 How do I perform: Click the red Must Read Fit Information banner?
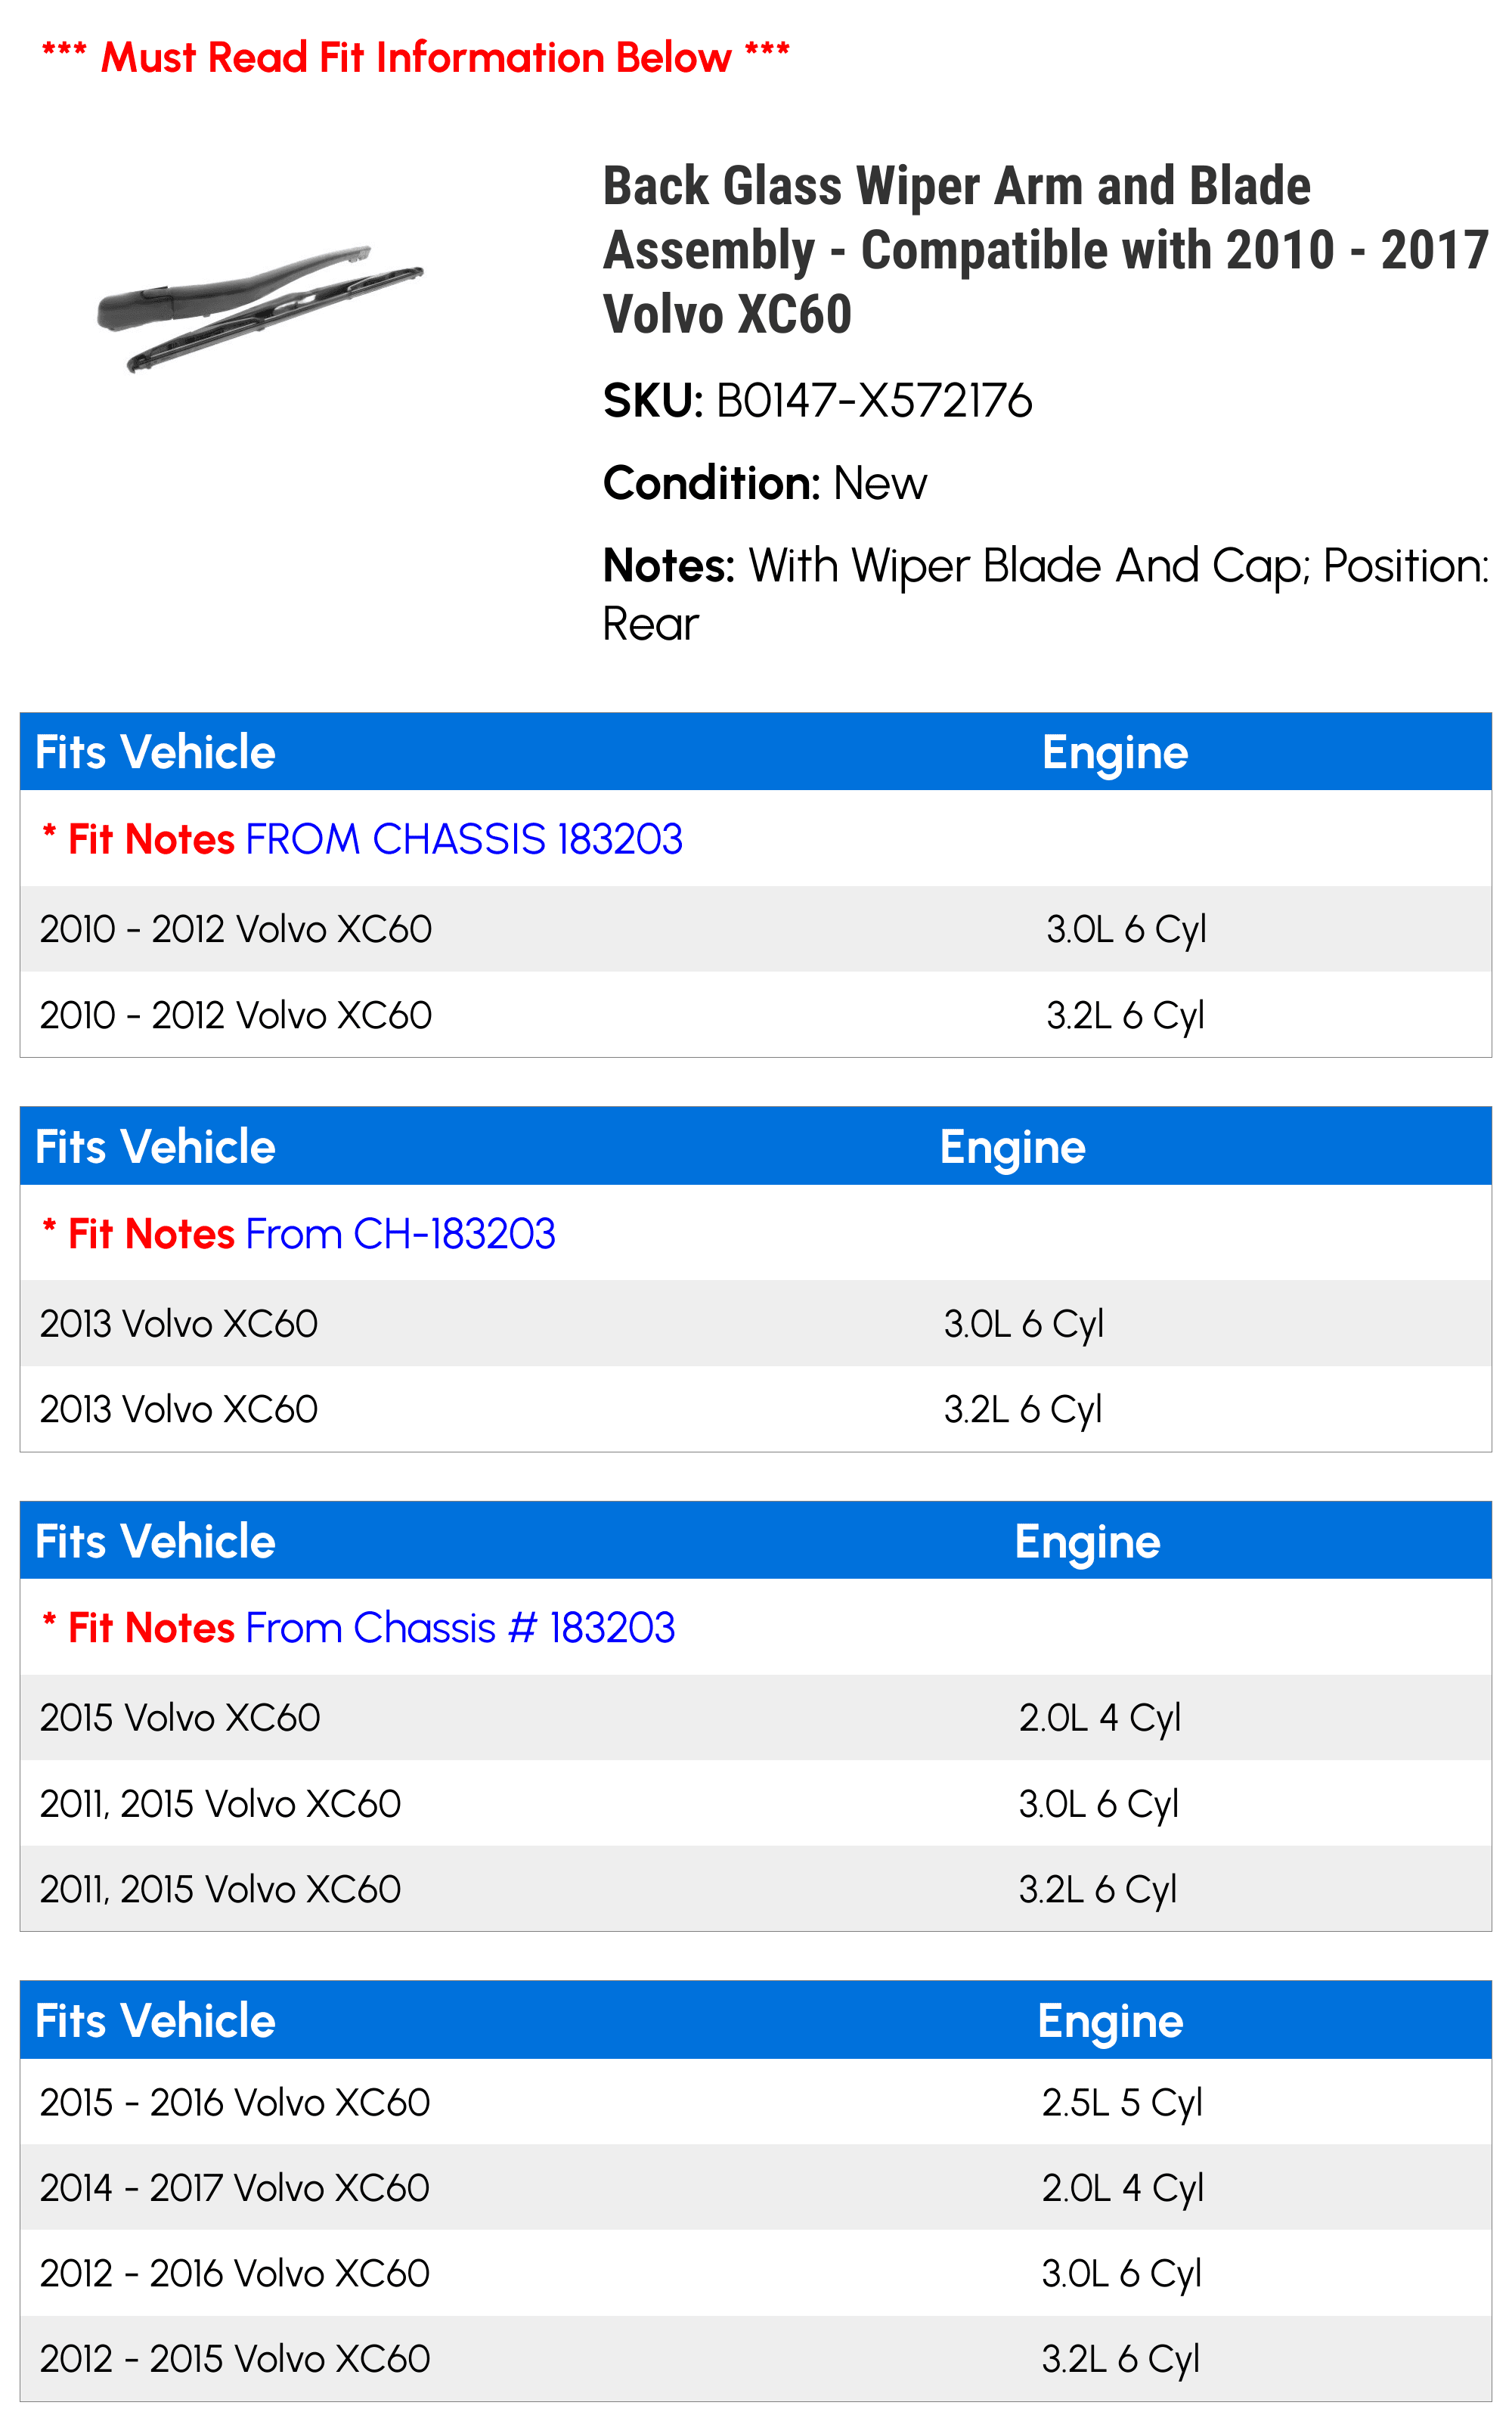point(416,57)
